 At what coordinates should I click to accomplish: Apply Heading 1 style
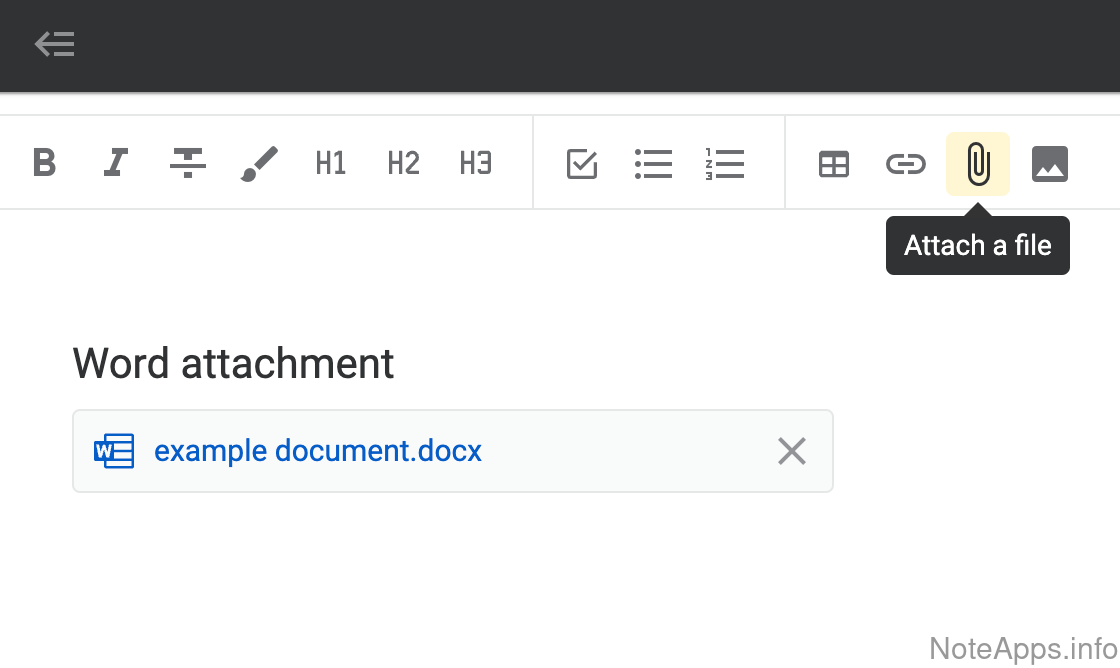(331, 163)
